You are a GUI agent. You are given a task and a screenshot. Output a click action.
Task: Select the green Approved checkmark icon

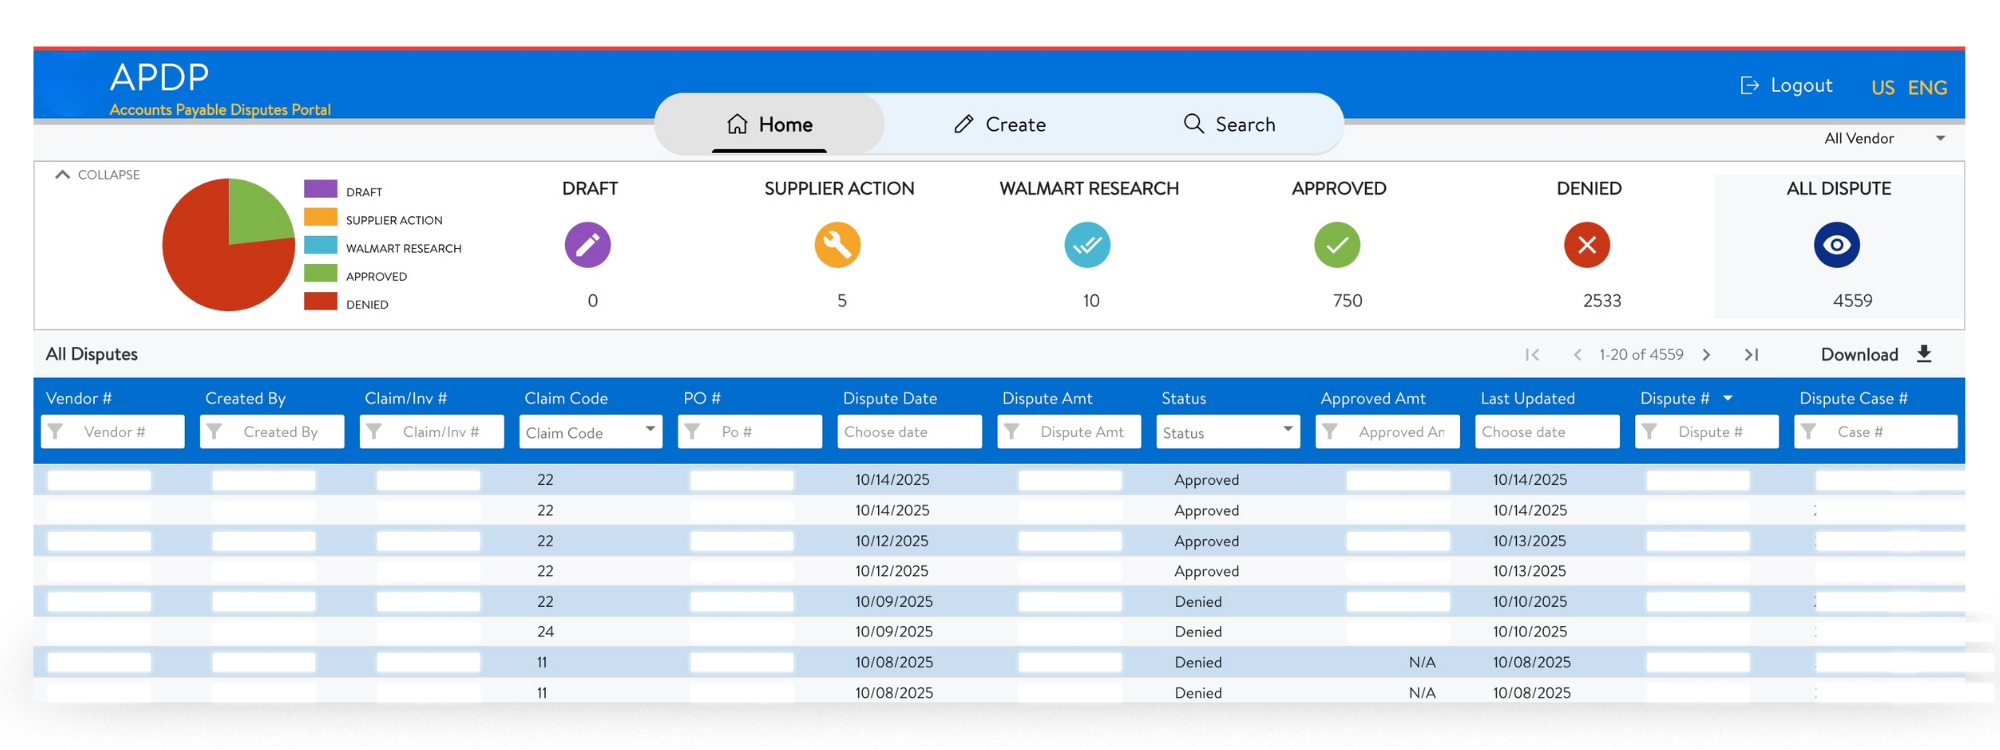coord(1337,245)
